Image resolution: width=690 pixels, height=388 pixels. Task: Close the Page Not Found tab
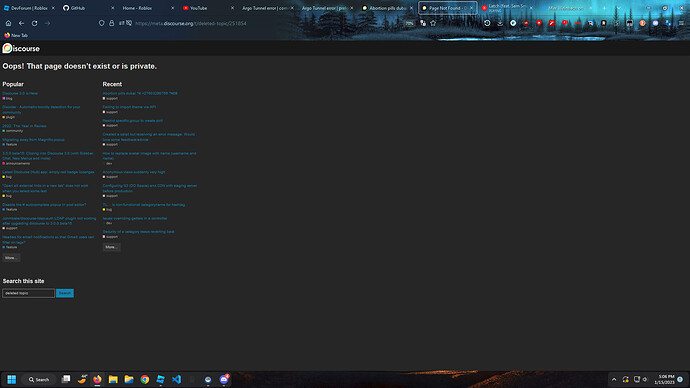coord(471,8)
